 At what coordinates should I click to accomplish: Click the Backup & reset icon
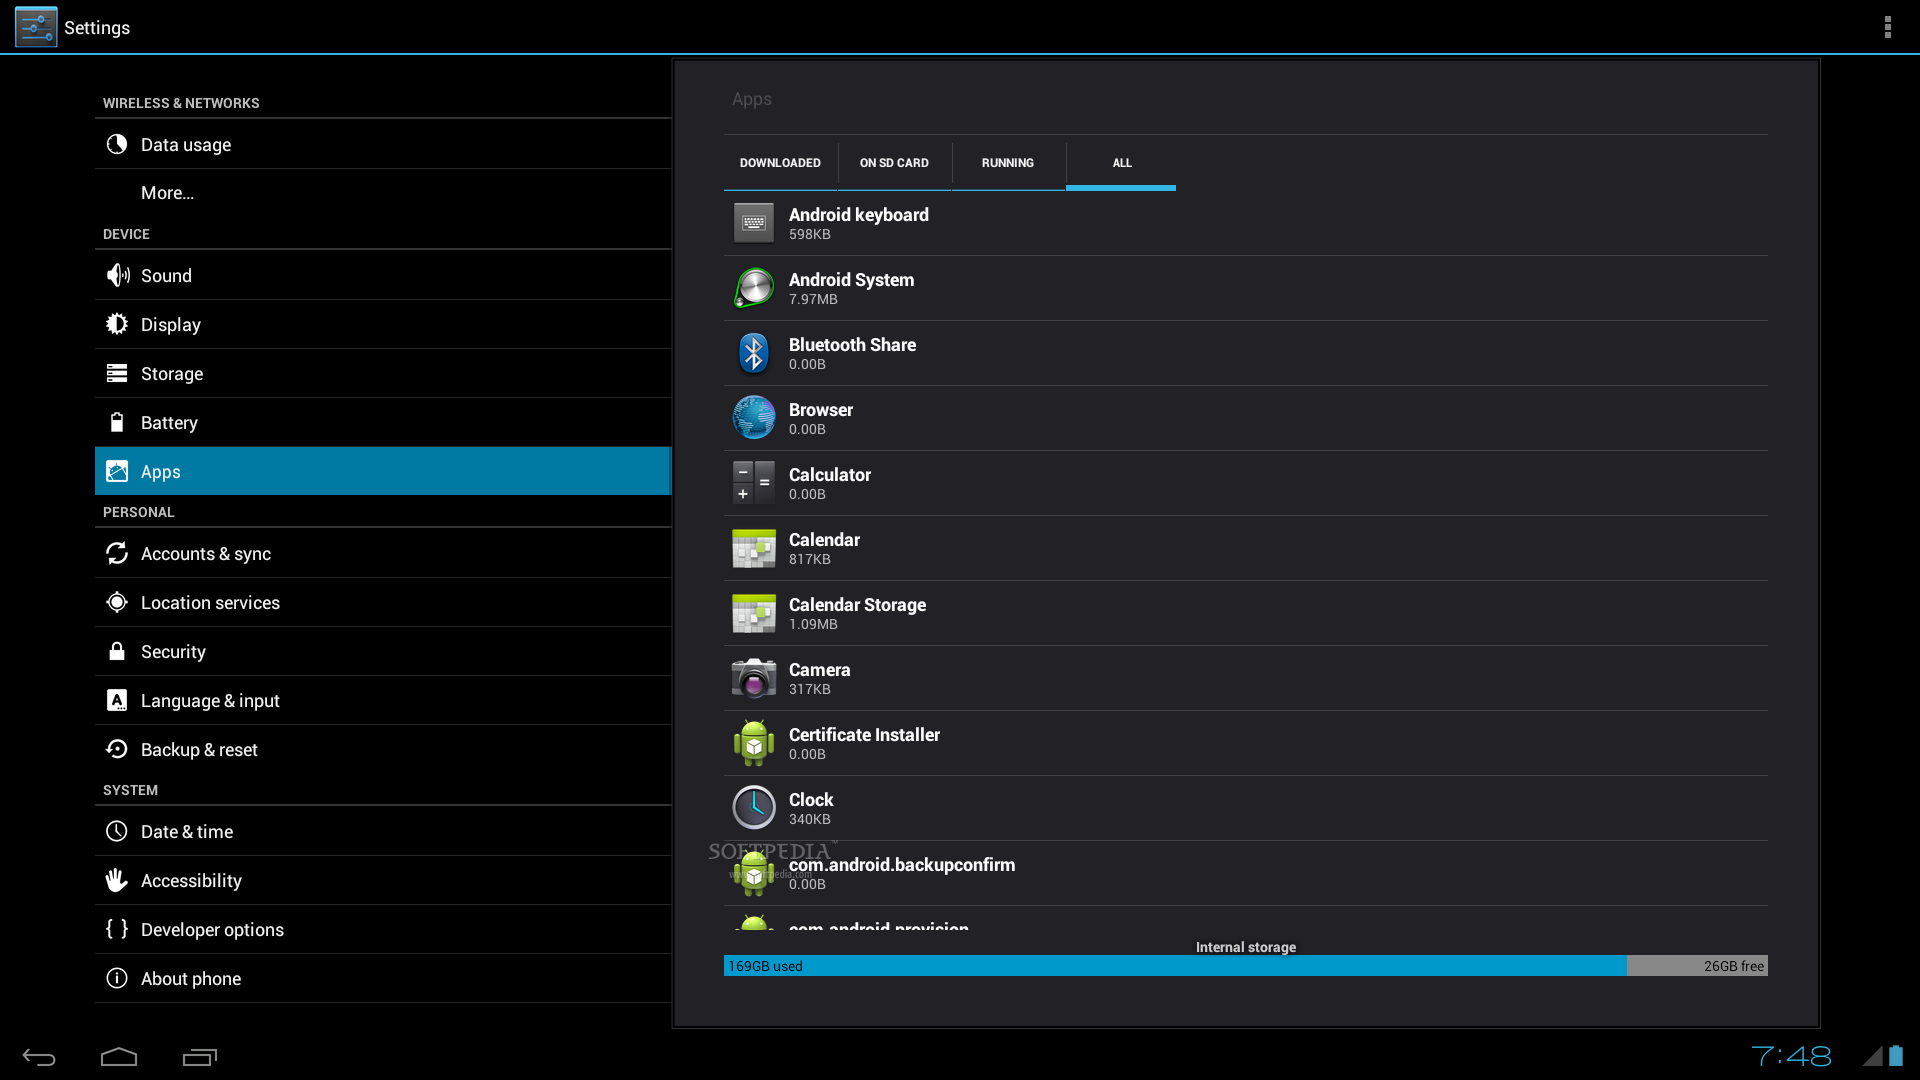click(x=117, y=749)
